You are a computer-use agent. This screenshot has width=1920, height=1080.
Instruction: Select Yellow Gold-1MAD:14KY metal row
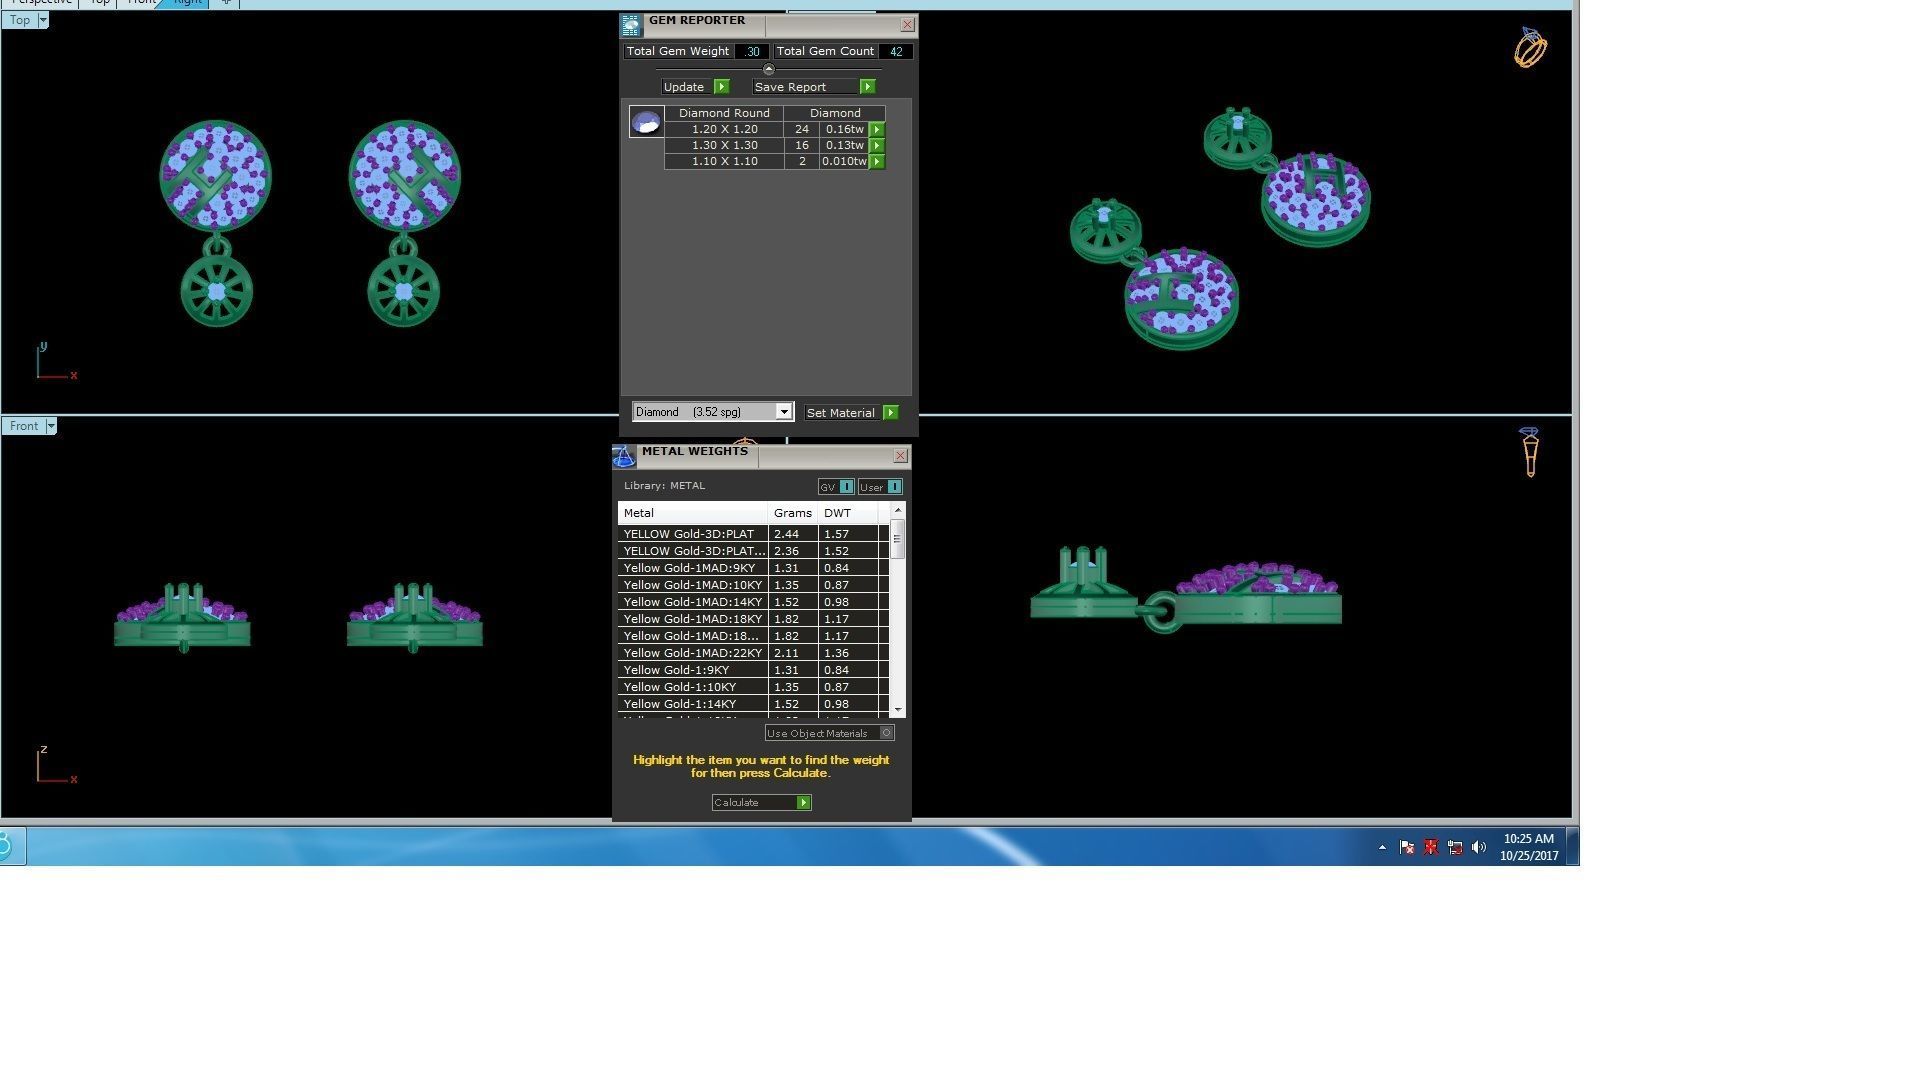(692, 602)
